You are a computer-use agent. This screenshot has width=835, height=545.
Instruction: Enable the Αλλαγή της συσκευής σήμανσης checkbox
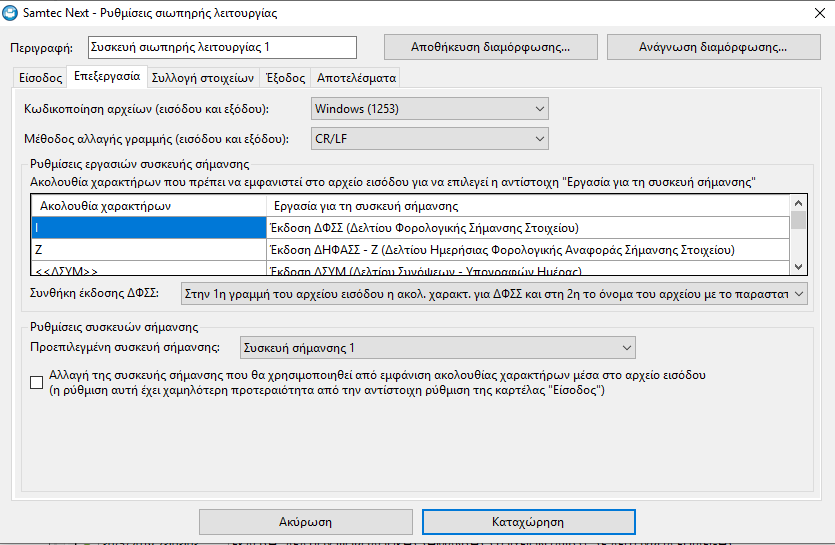tap(37, 383)
